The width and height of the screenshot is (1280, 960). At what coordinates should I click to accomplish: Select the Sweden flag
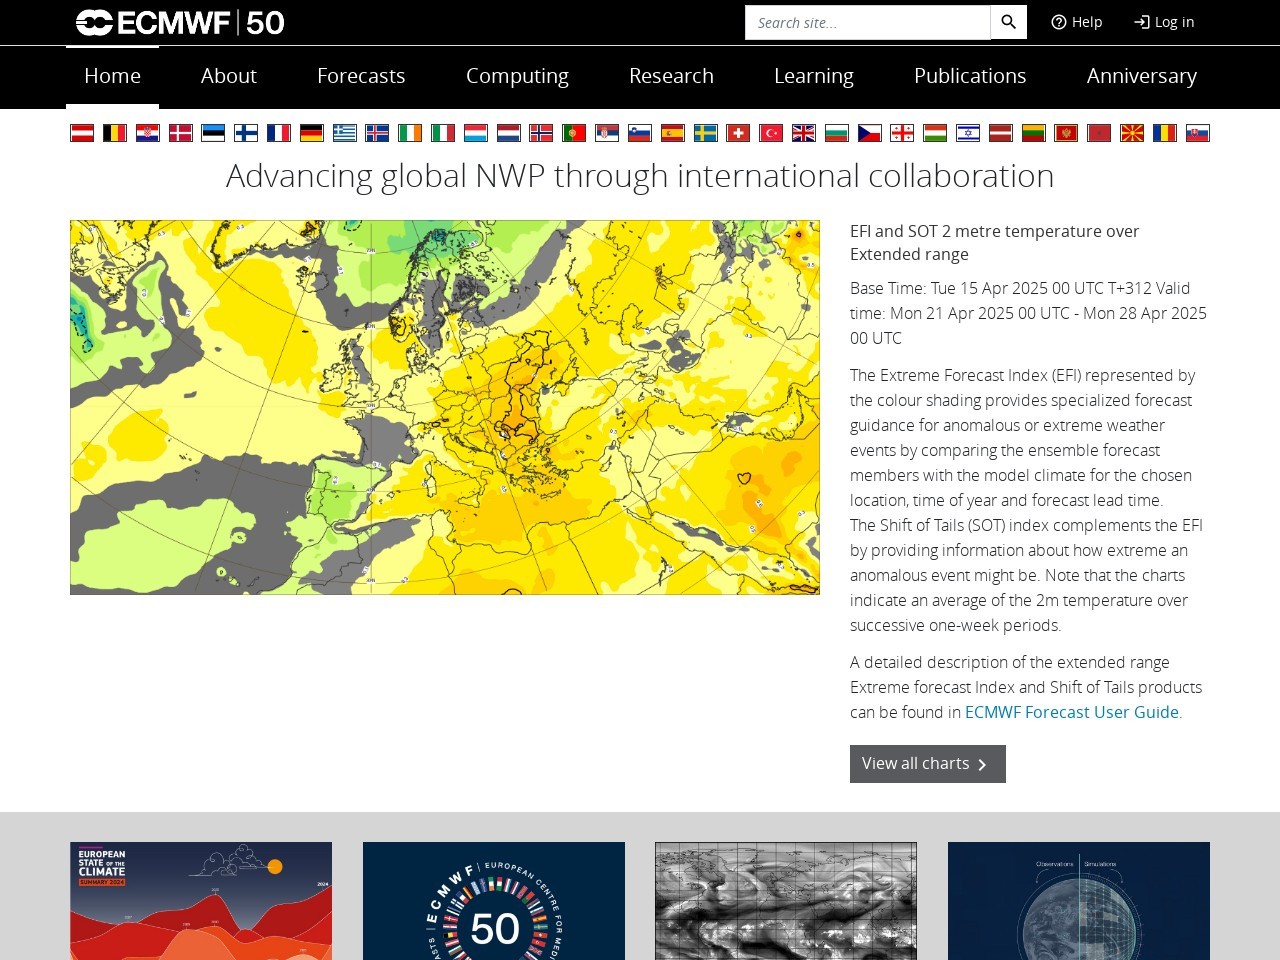pyautogui.click(x=706, y=133)
